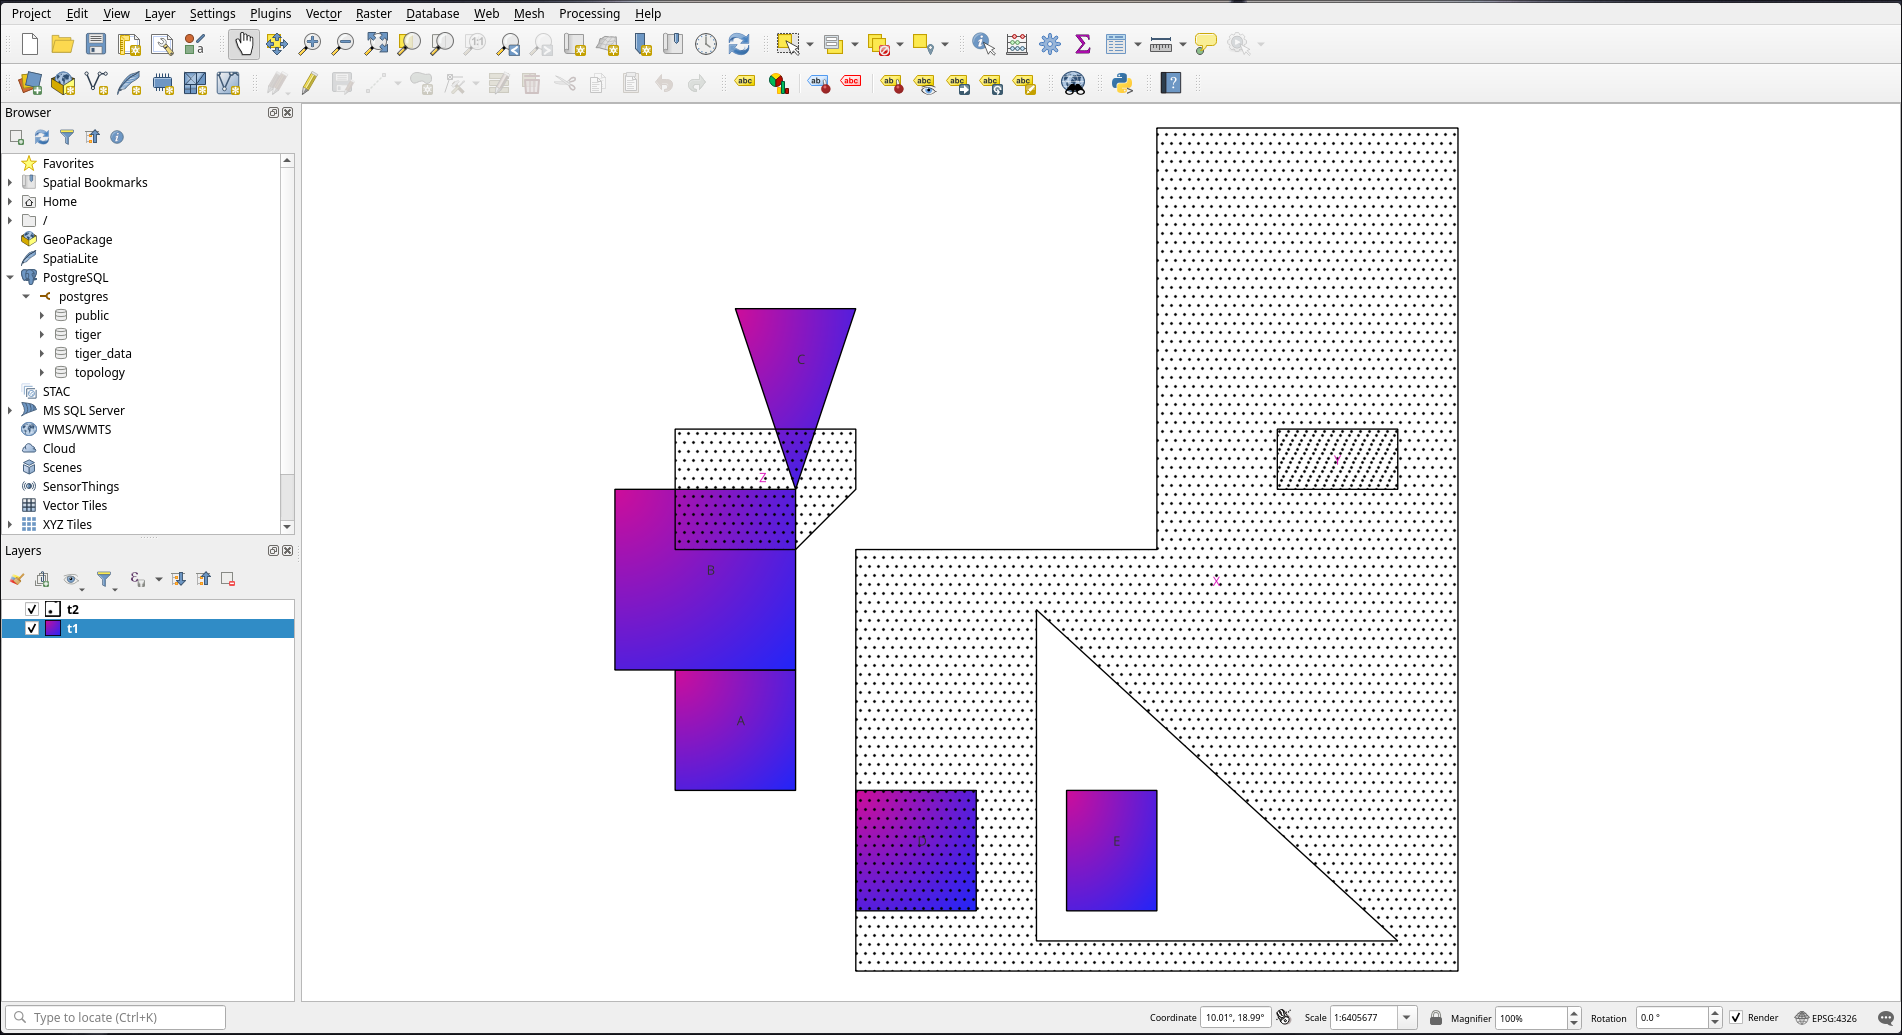Open the Vector menu

point(323,13)
